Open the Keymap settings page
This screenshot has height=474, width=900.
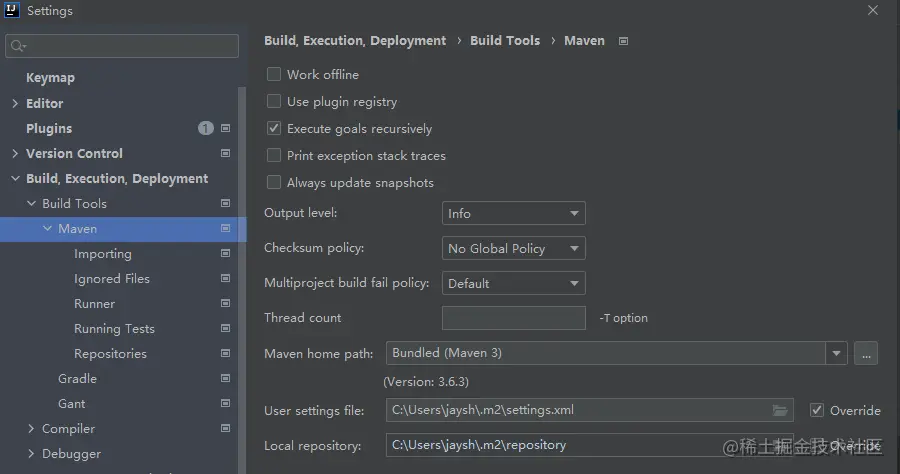point(50,78)
